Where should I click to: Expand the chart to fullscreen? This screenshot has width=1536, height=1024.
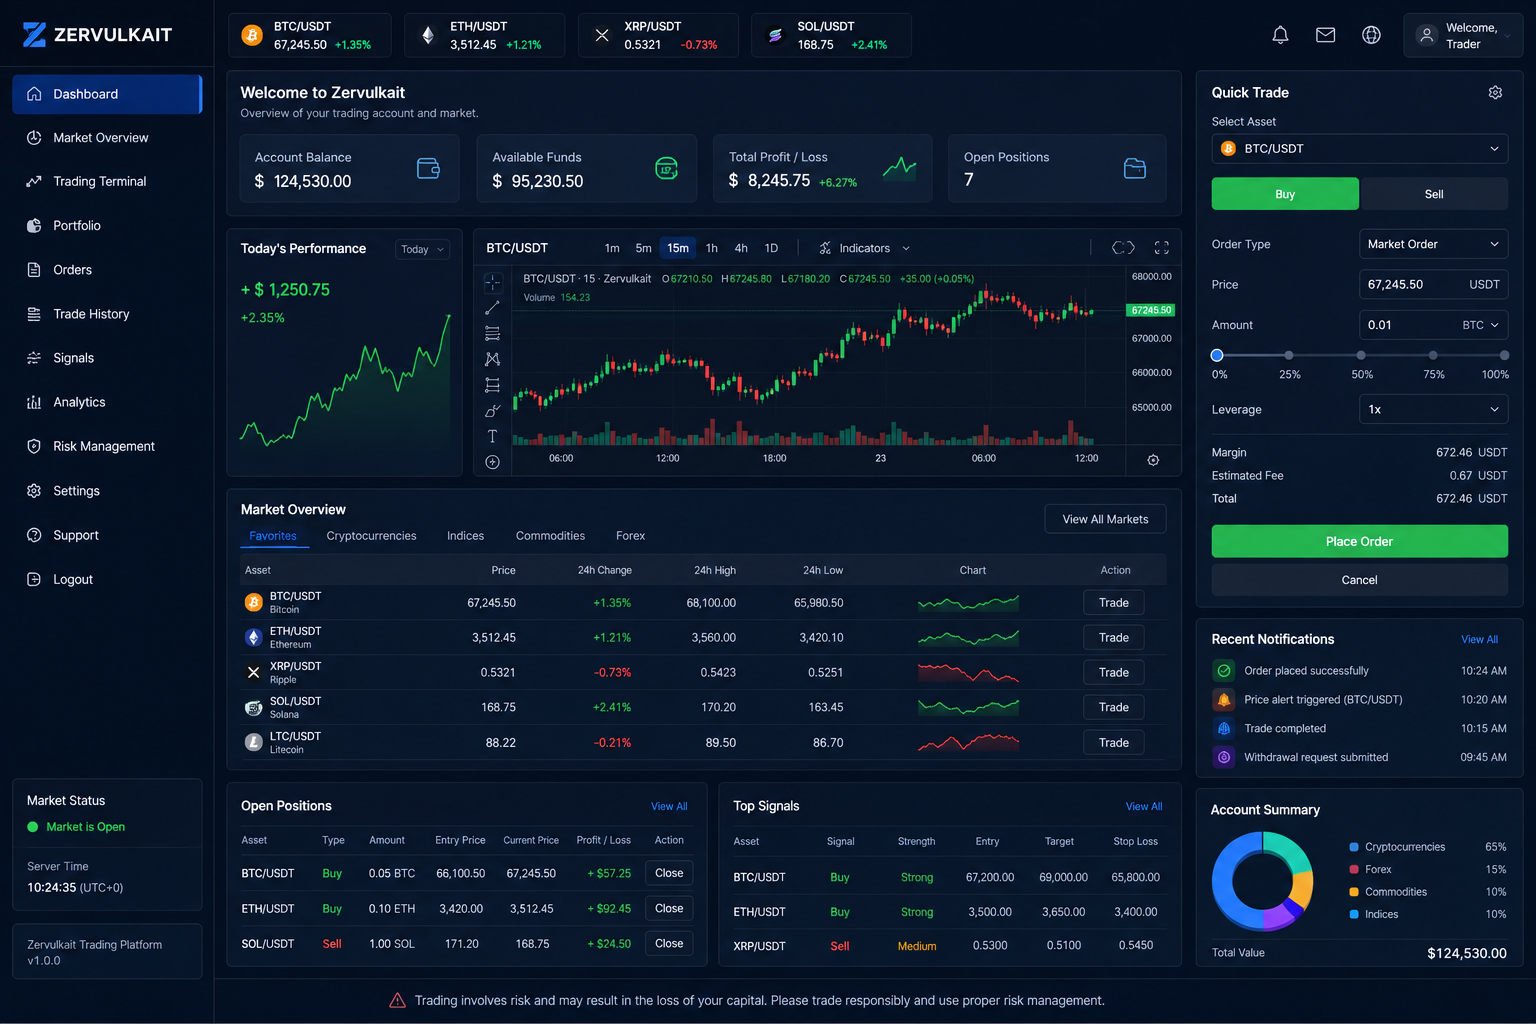tap(1162, 248)
